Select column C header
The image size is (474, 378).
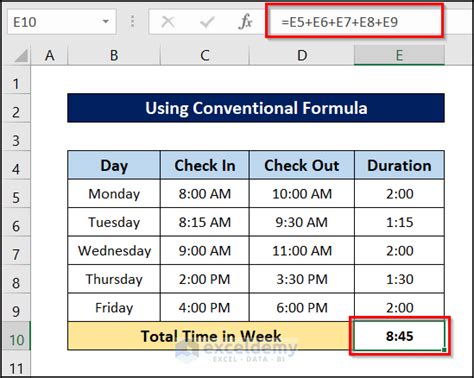(205, 55)
